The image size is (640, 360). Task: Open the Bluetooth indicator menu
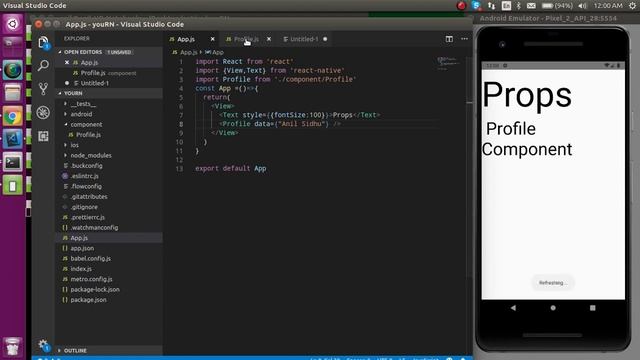pos(518,5)
